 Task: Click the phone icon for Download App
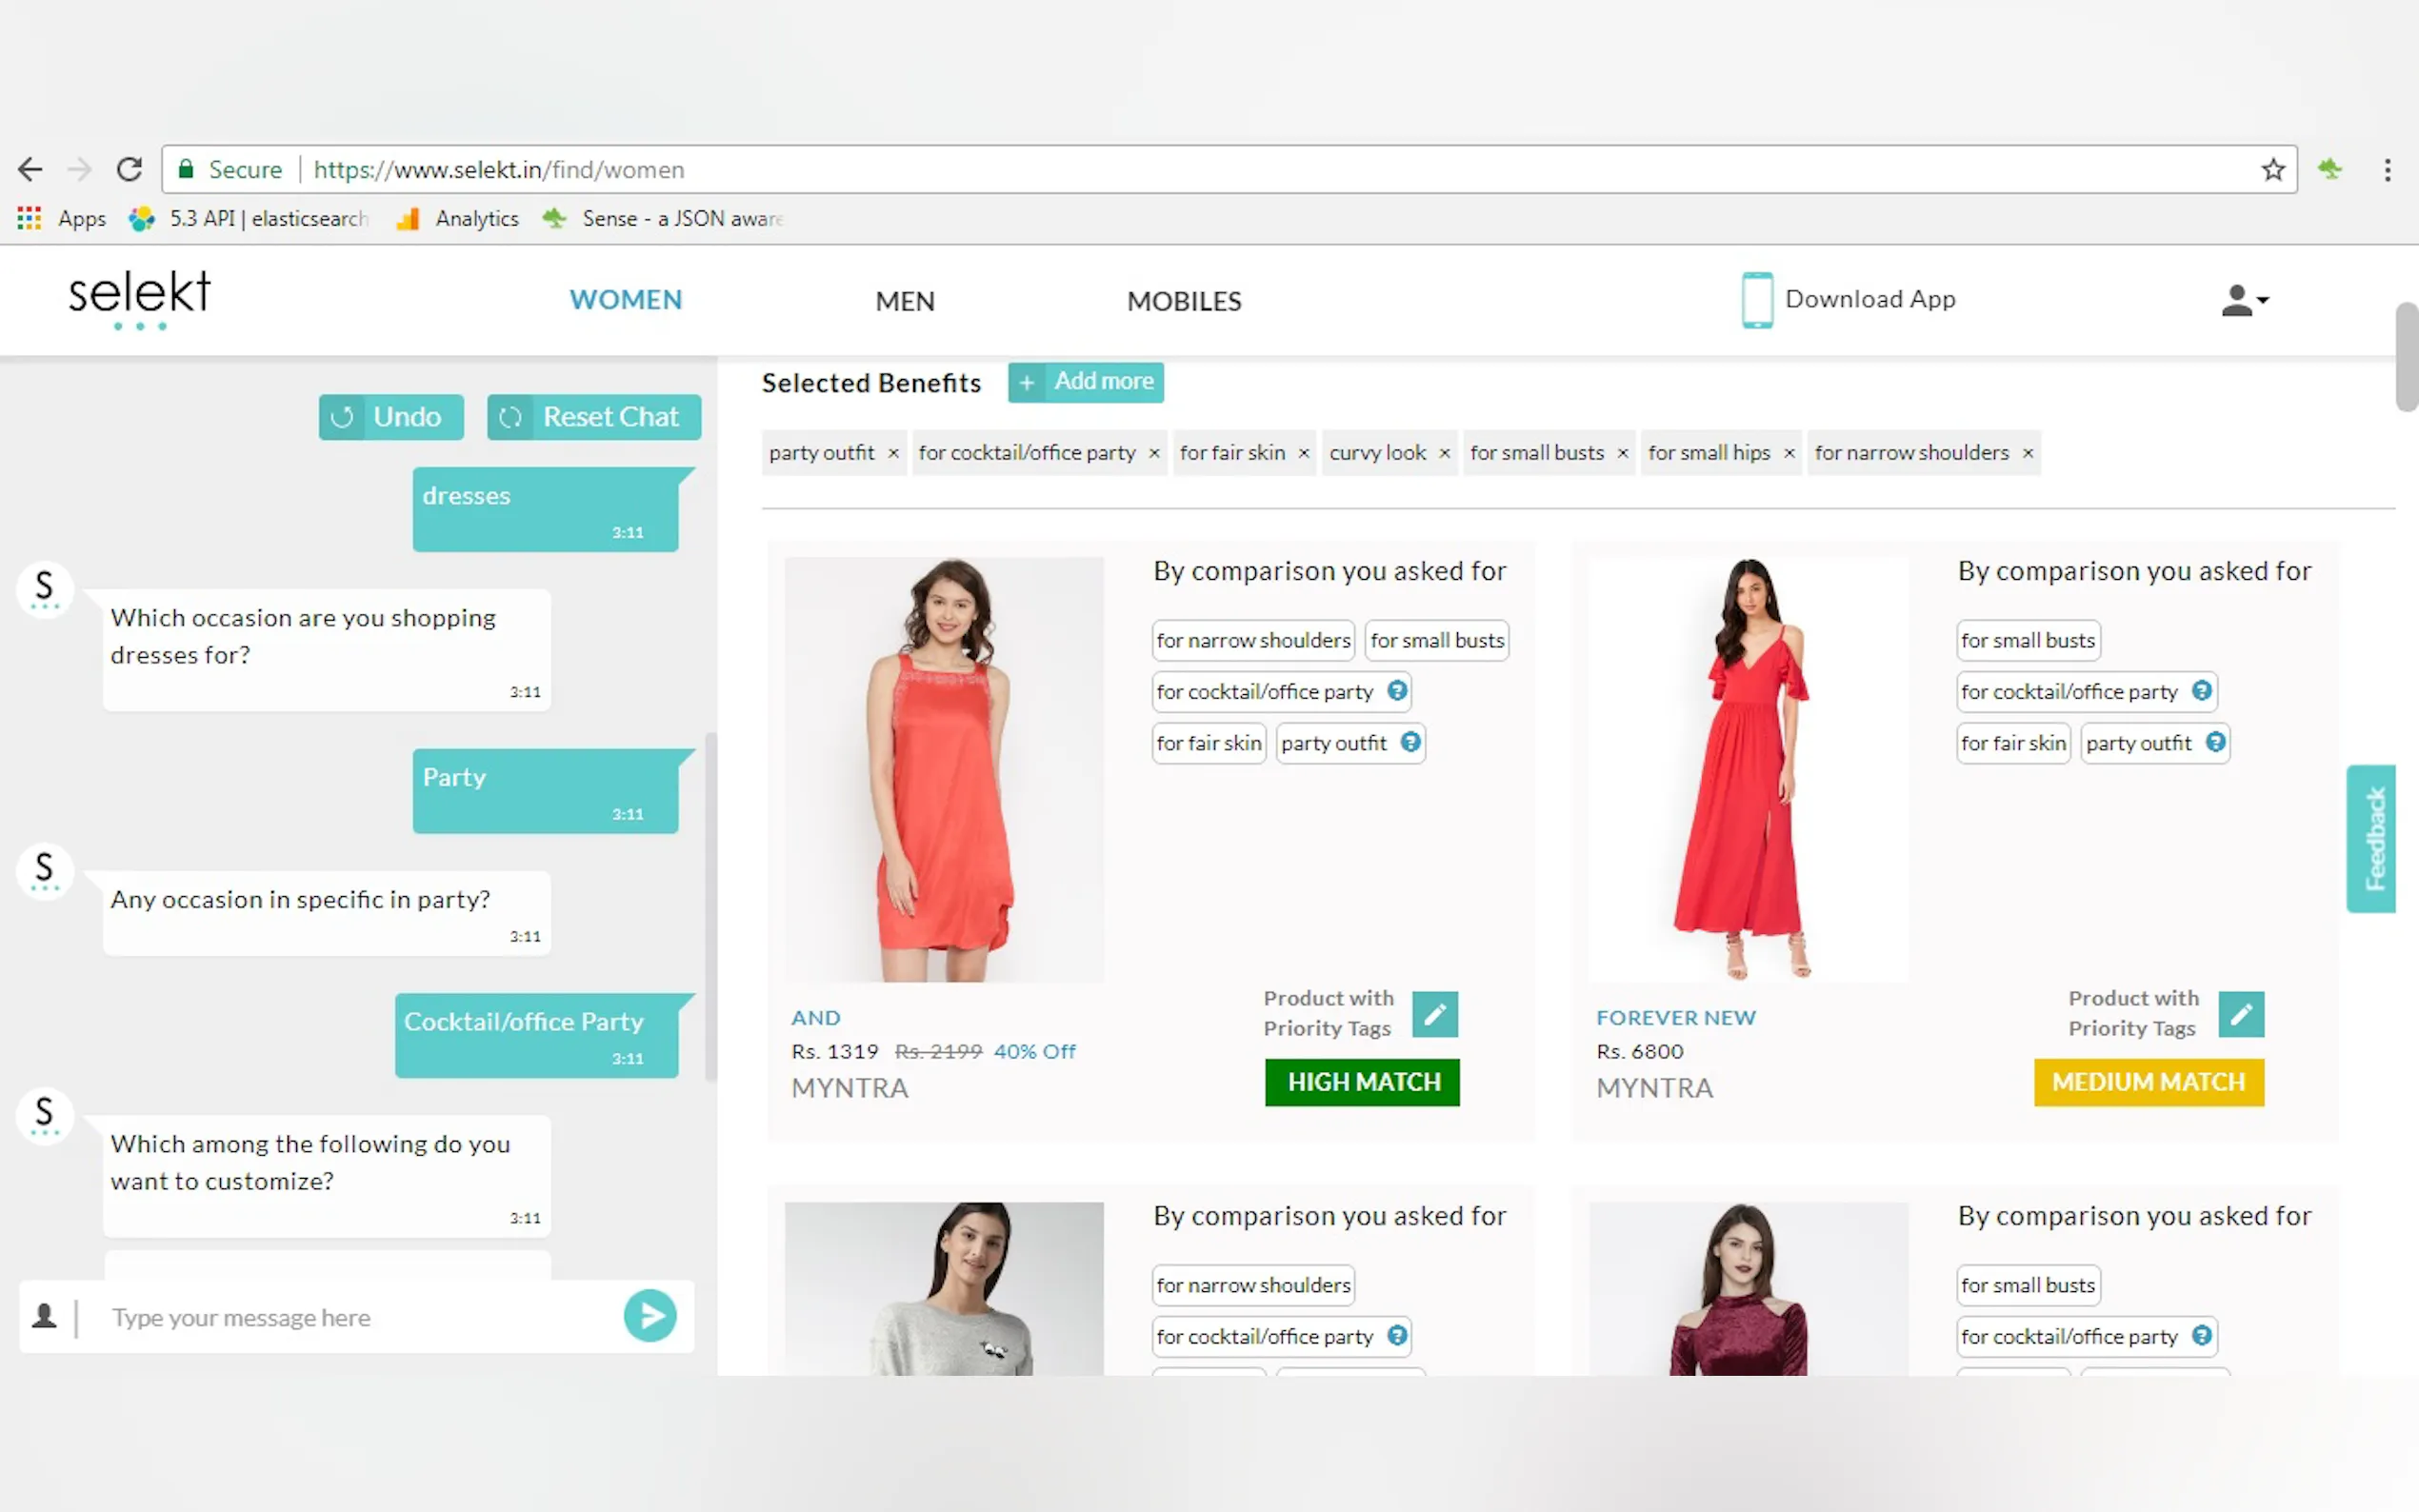(1756, 299)
